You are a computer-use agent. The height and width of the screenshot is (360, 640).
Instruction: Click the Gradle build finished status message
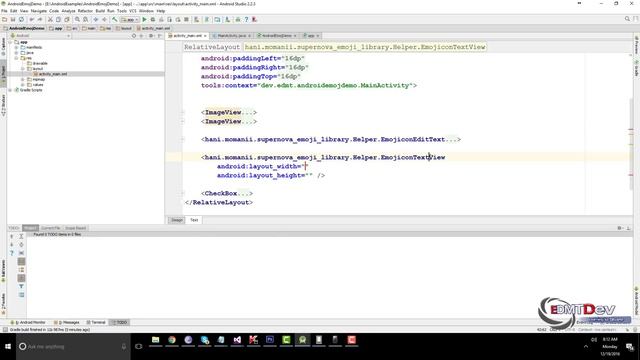pyautogui.click(x=50, y=329)
